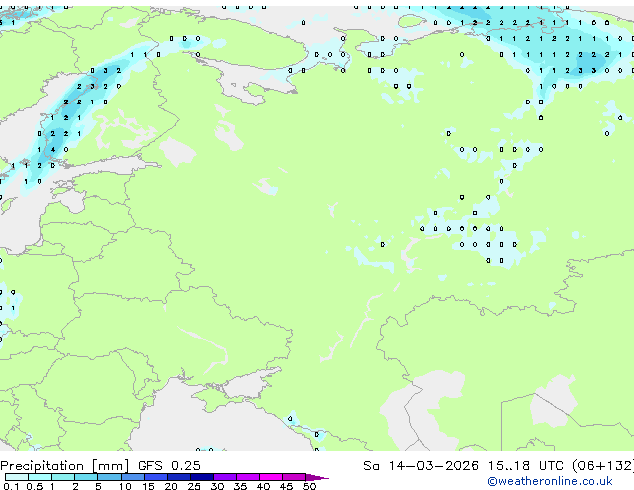Click the '(06+132' forecast run text

click(x=602, y=466)
